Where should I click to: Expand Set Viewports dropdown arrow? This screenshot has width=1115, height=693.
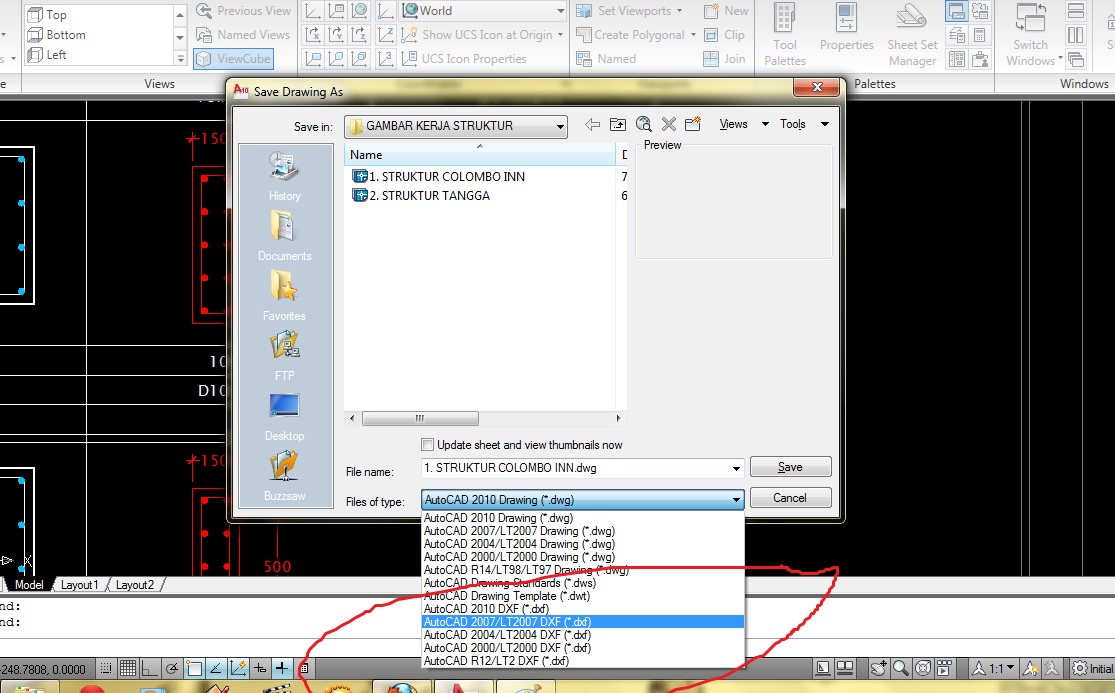click(679, 11)
